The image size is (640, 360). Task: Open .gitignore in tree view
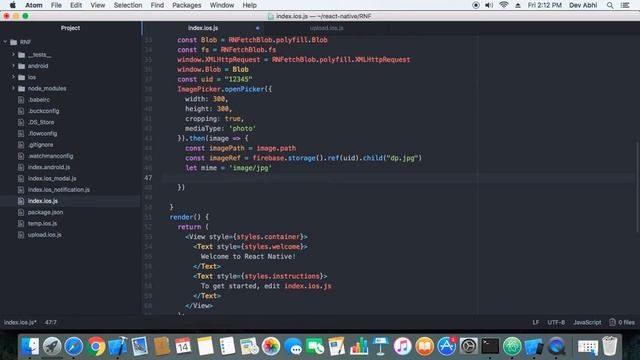click(40, 145)
